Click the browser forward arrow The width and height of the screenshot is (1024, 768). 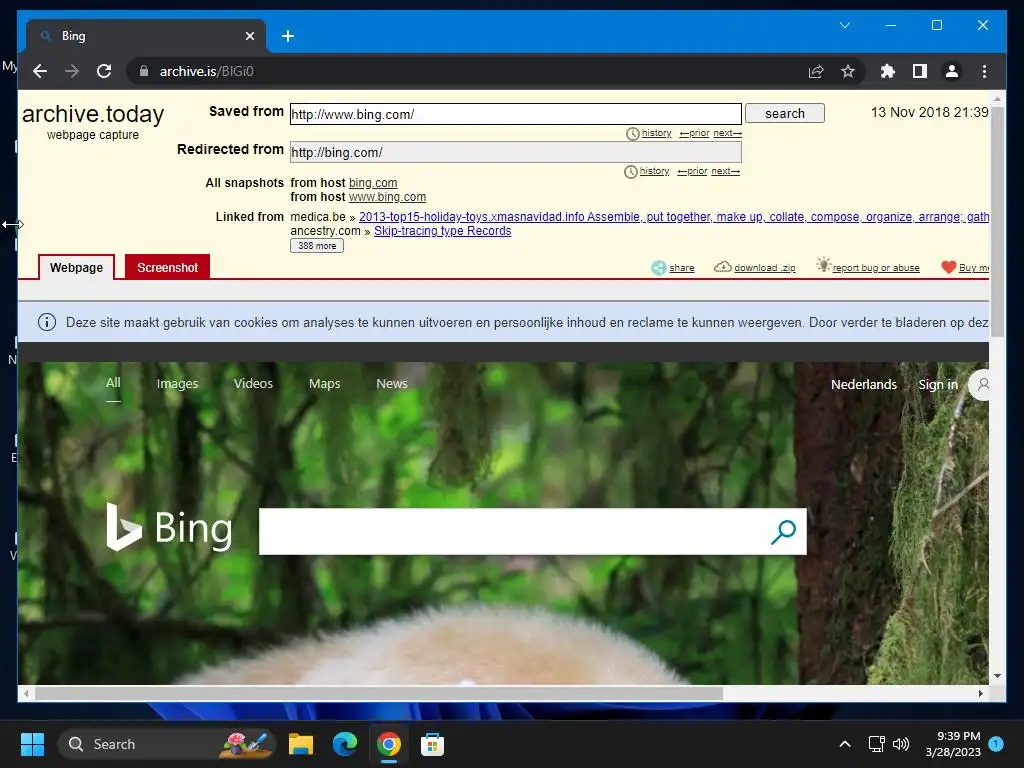click(x=72, y=71)
